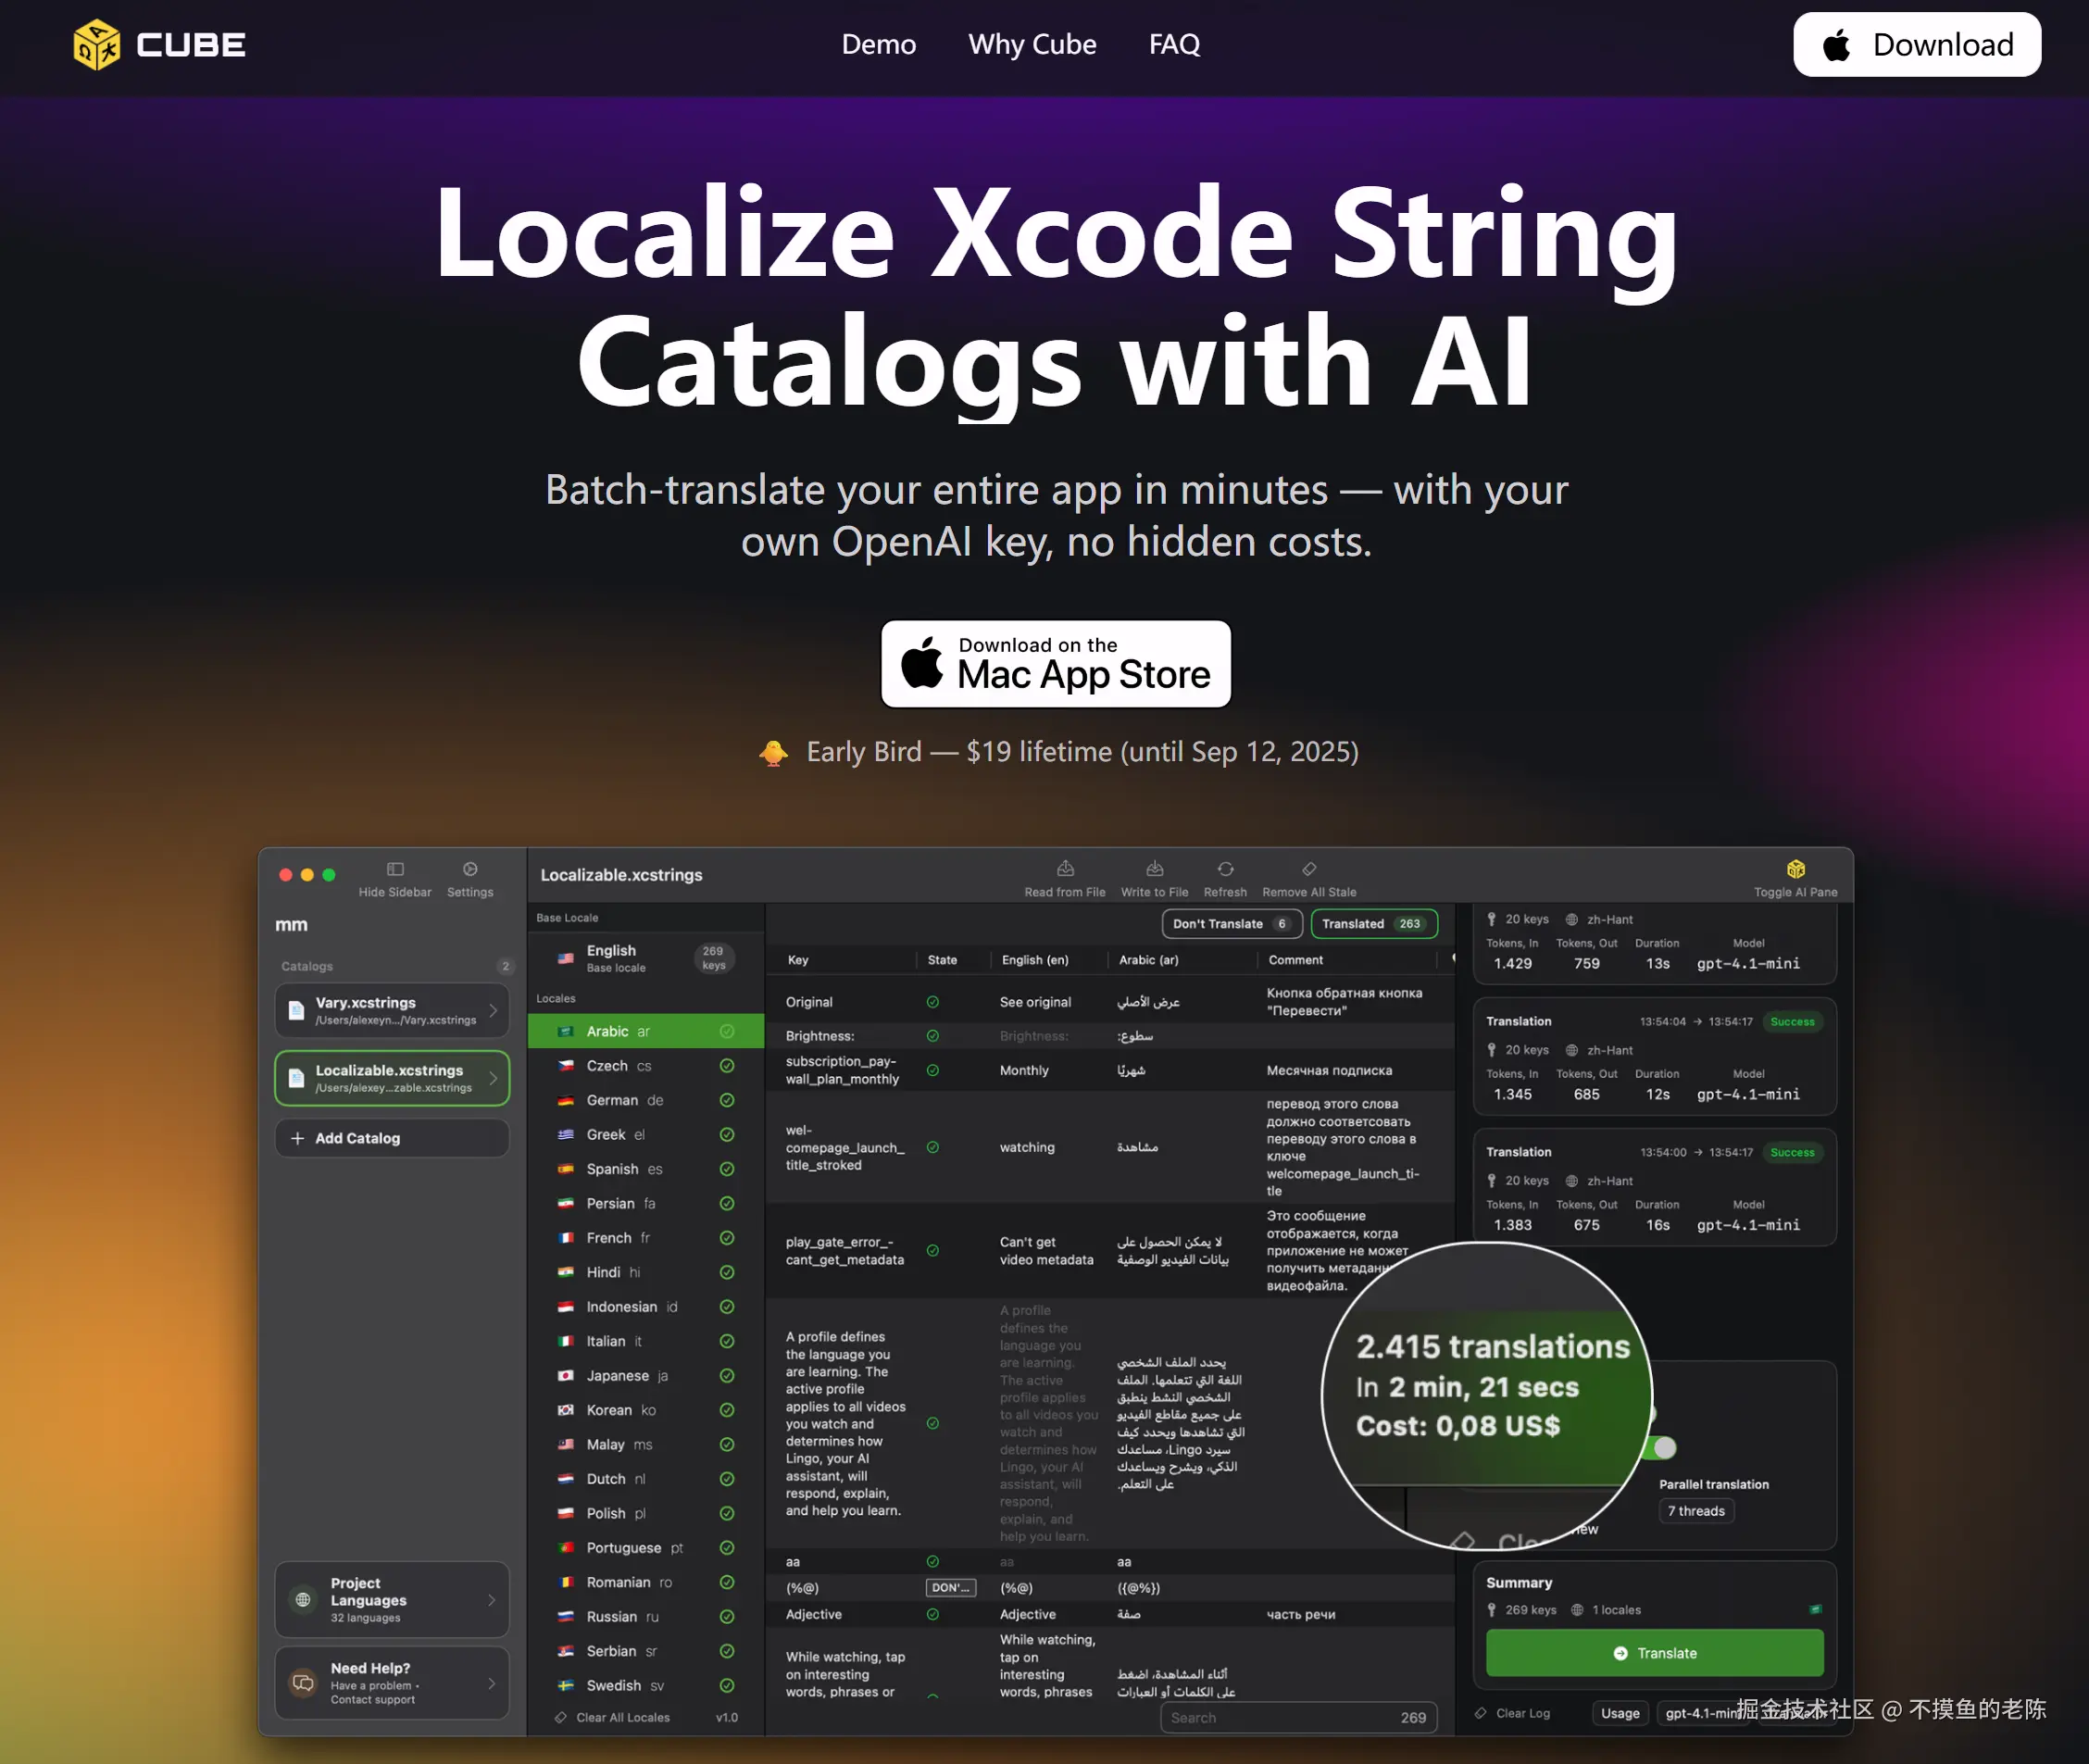
Task: Expand the Need Help? row chevron
Action: click(x=492, y=1683)
